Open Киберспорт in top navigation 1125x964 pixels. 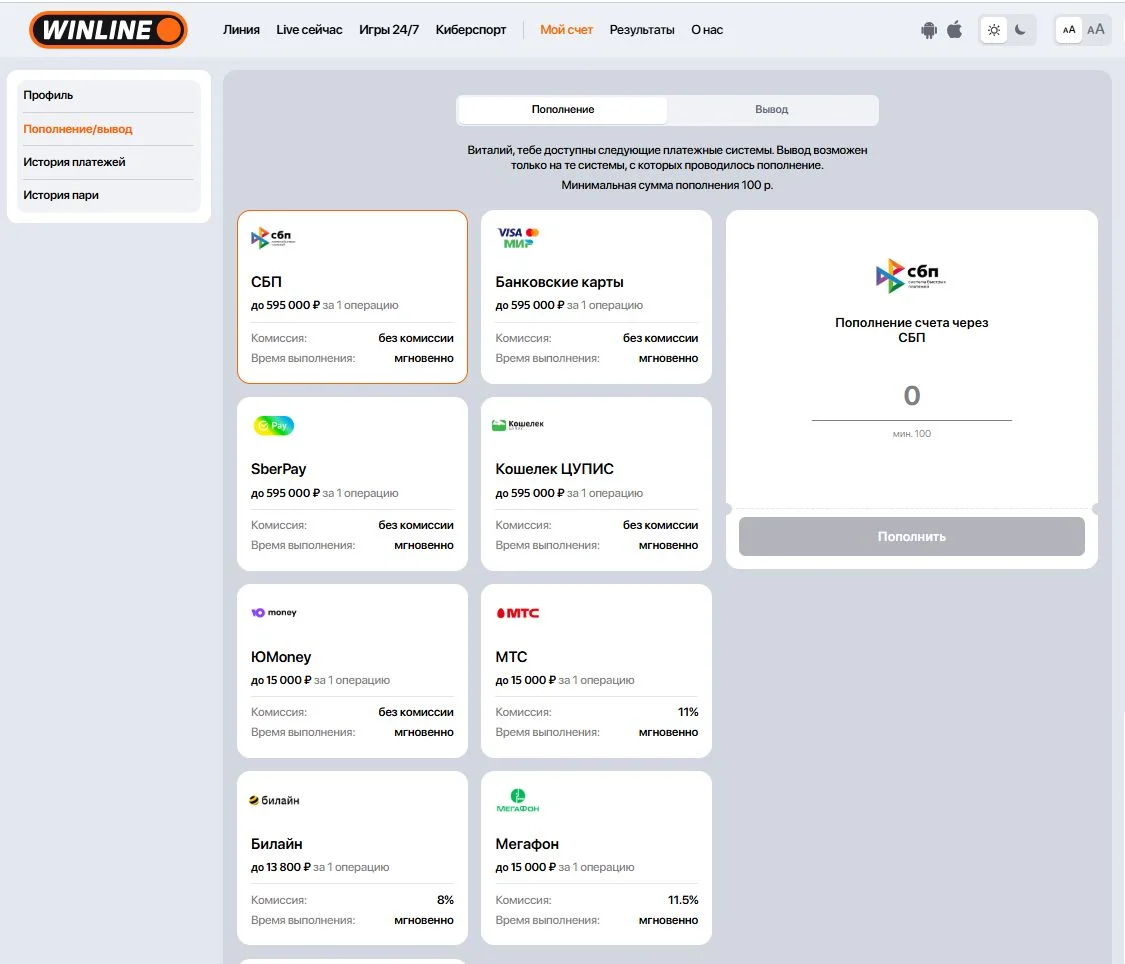click(x=471, y=30)
